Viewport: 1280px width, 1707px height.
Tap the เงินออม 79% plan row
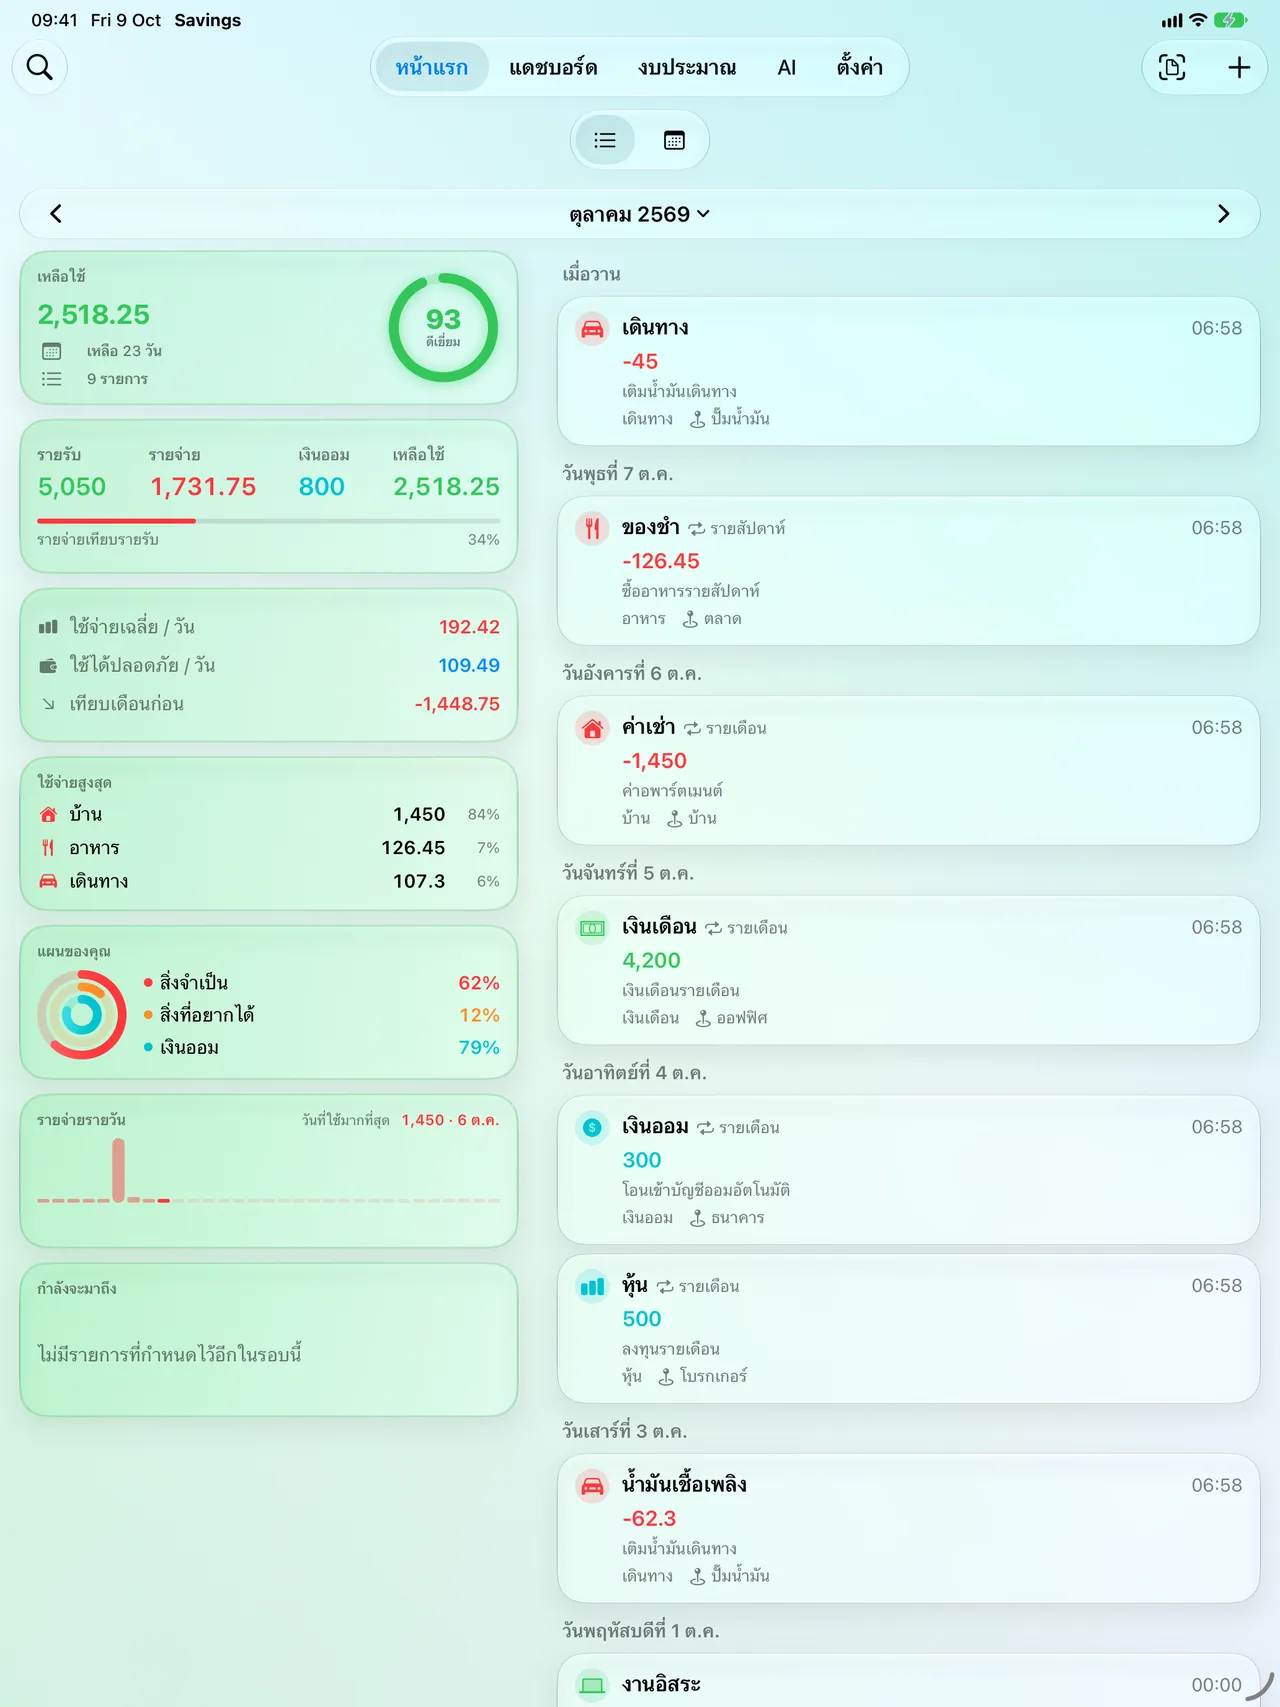[x=321, y=1047]
